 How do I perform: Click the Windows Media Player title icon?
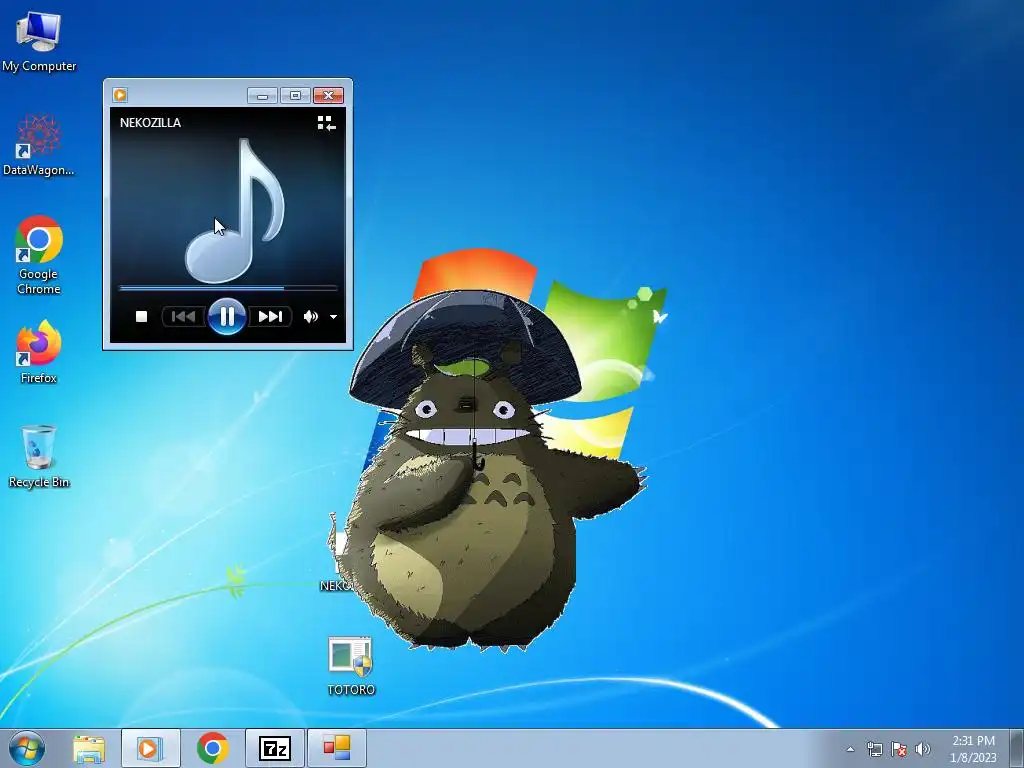coord(120,95)
